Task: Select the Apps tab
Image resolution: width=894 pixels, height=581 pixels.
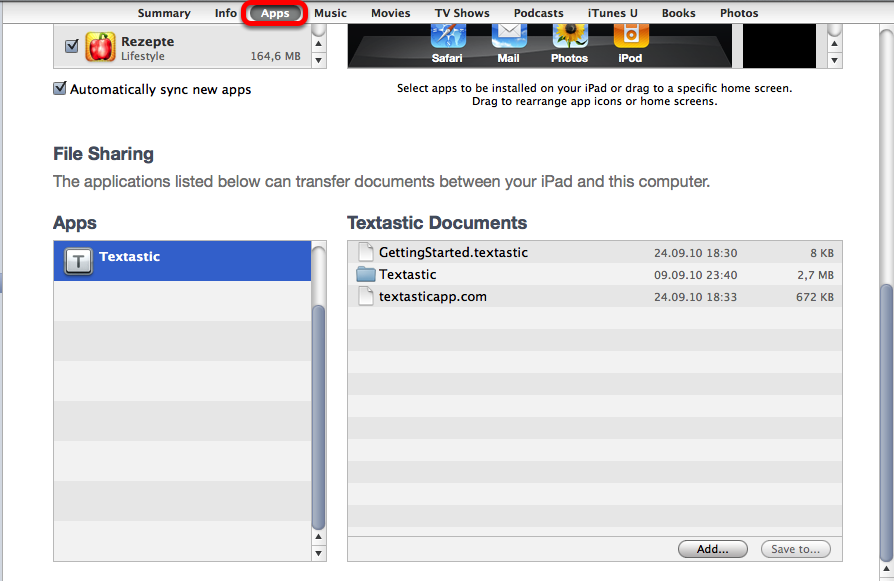Action: pyautogui.click(x=275, y=13)
